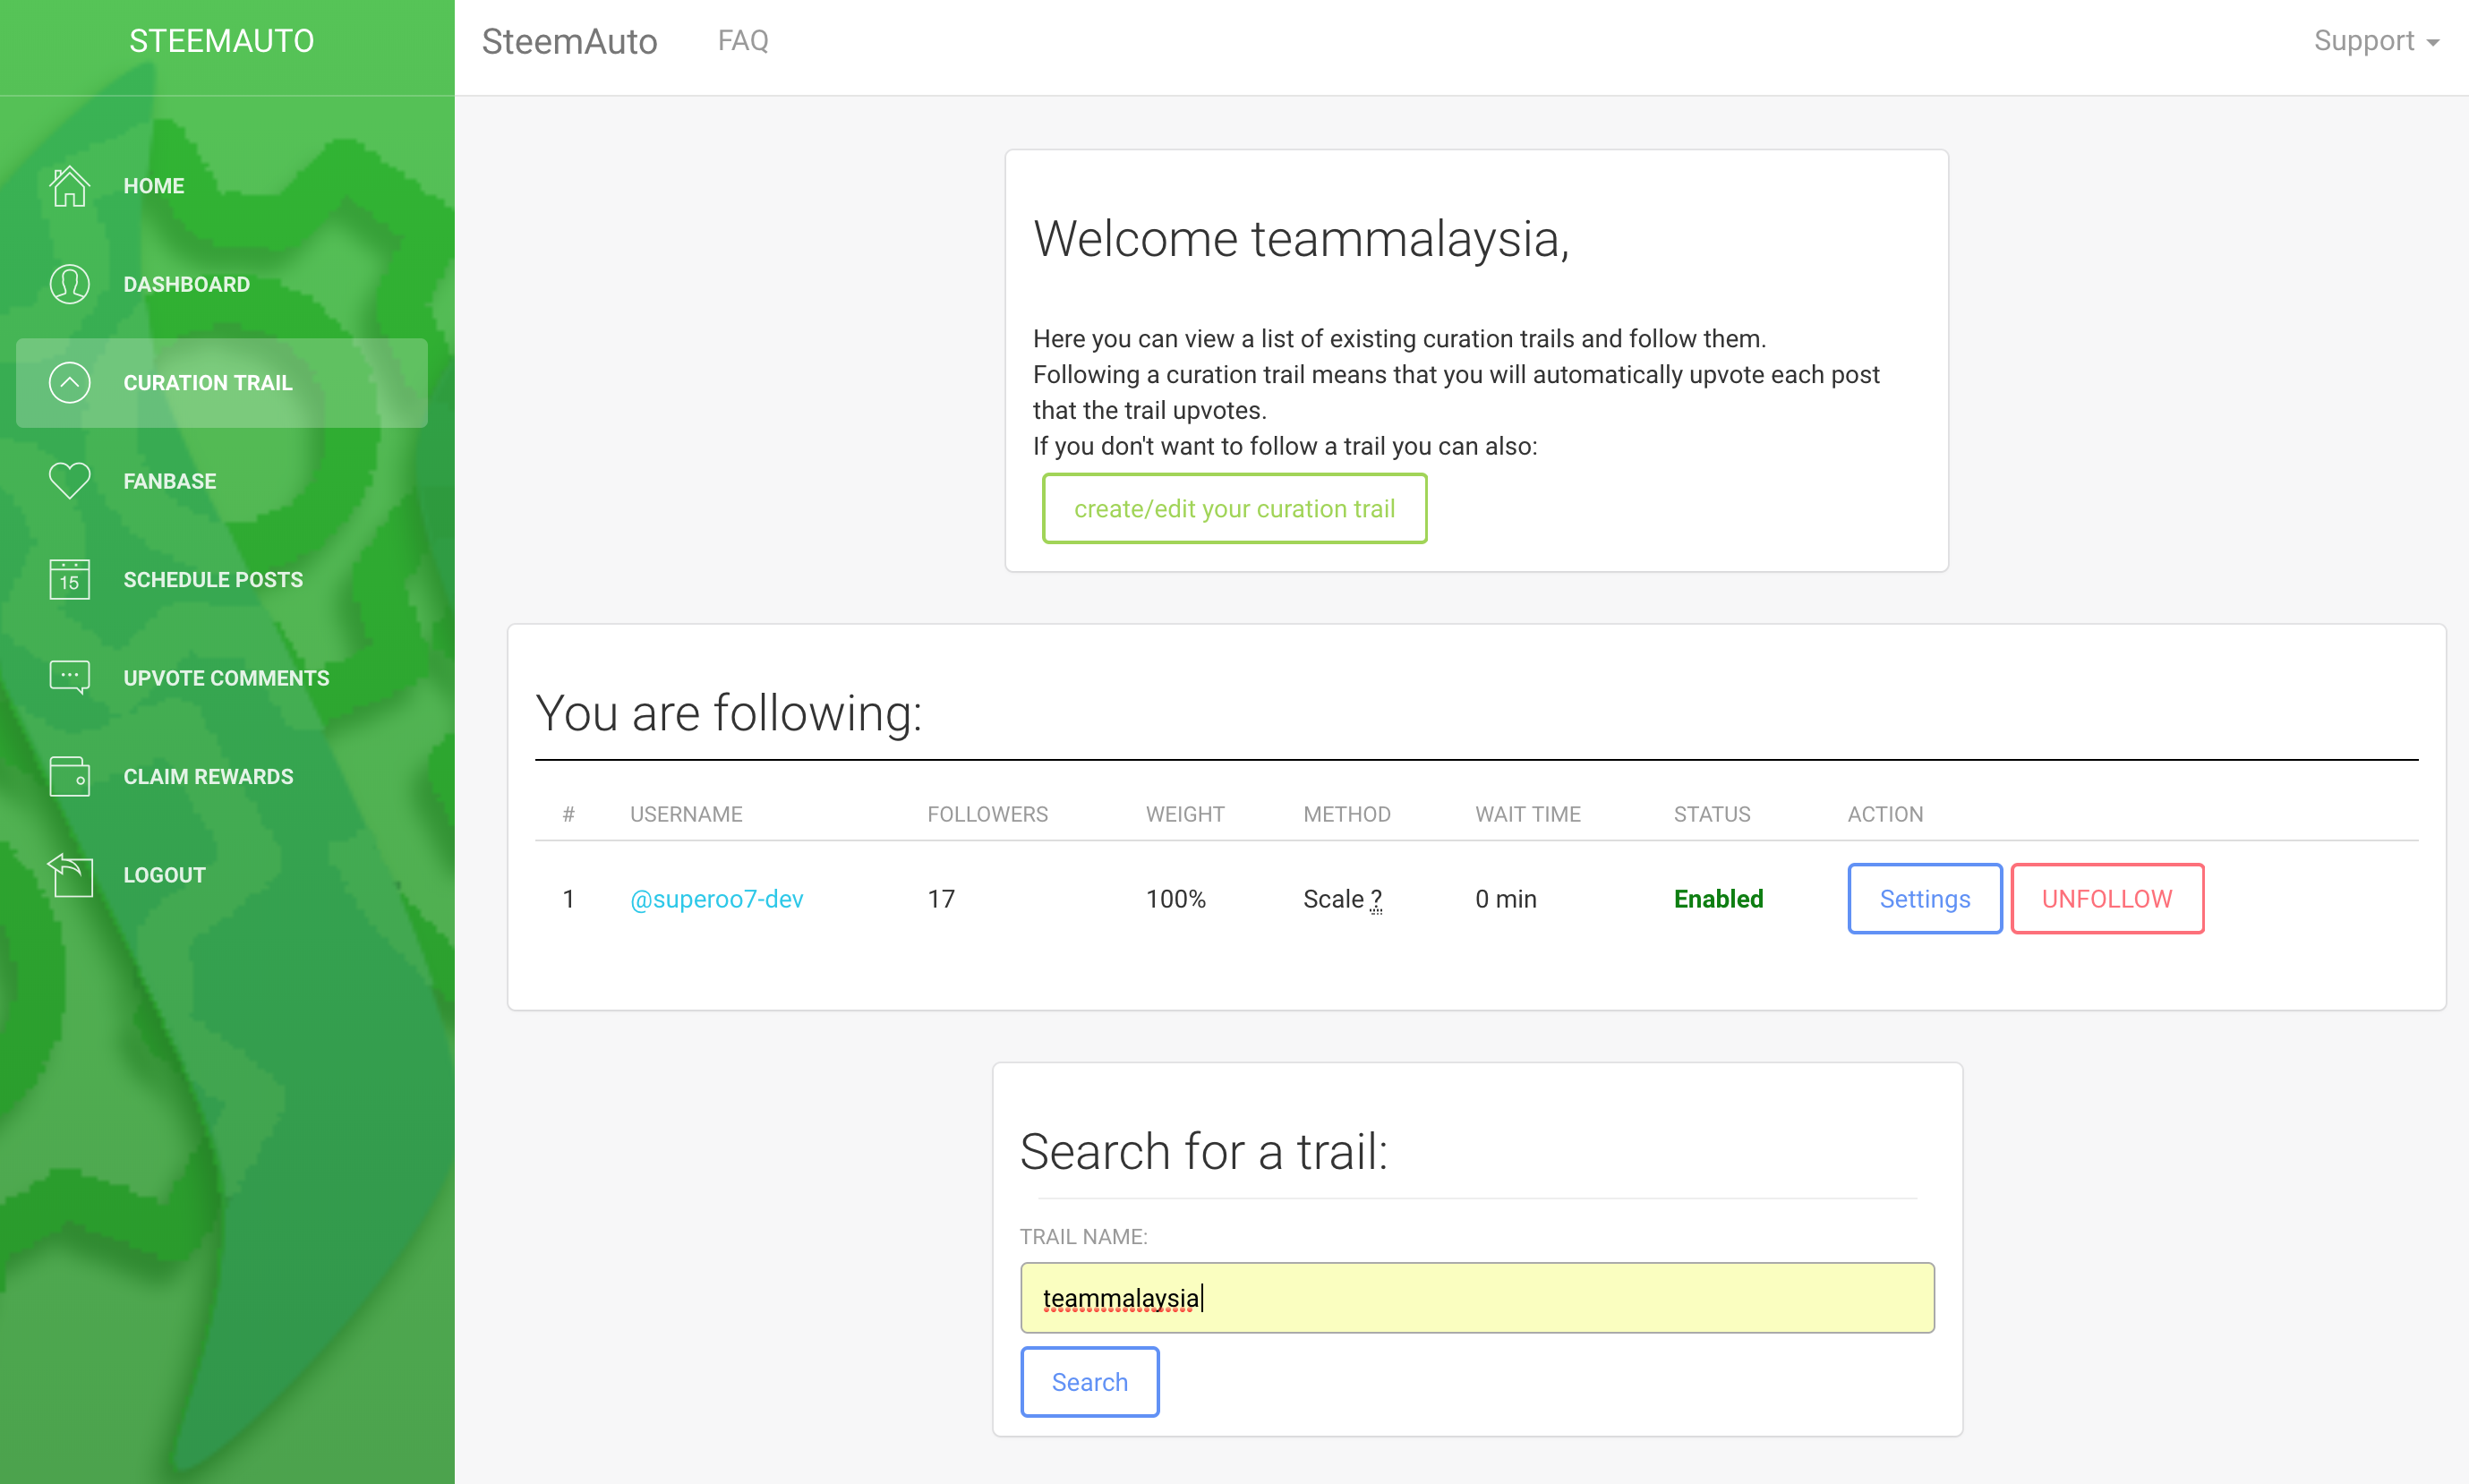2469x1484 pixels.
Task: Click the Curation Trail chevron icon
Action: (69, 383)
